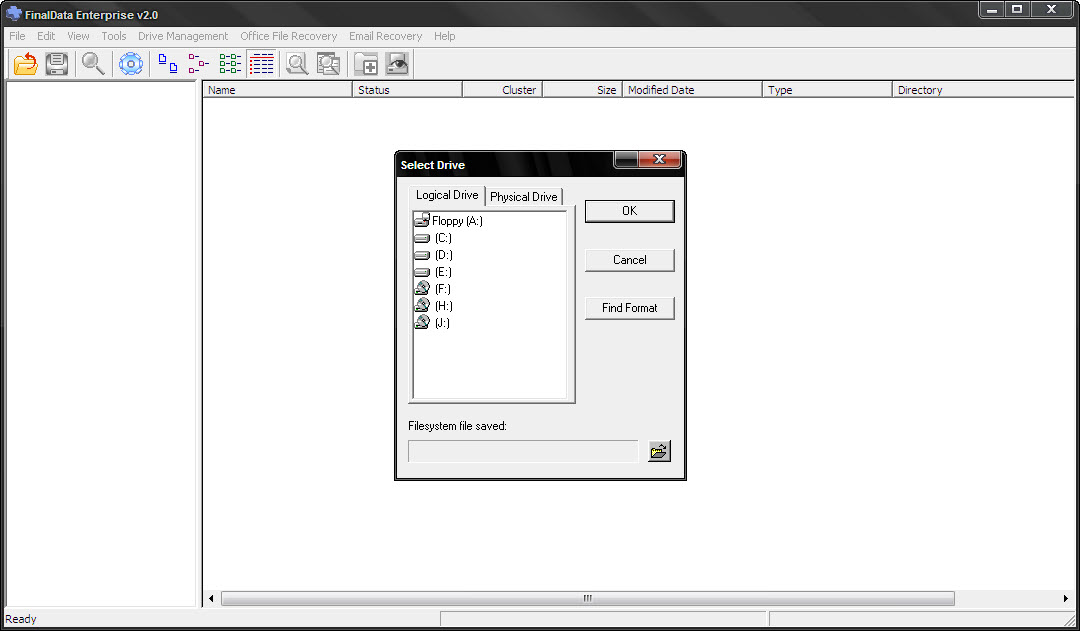Switch to large icons view

coord(167,64)
